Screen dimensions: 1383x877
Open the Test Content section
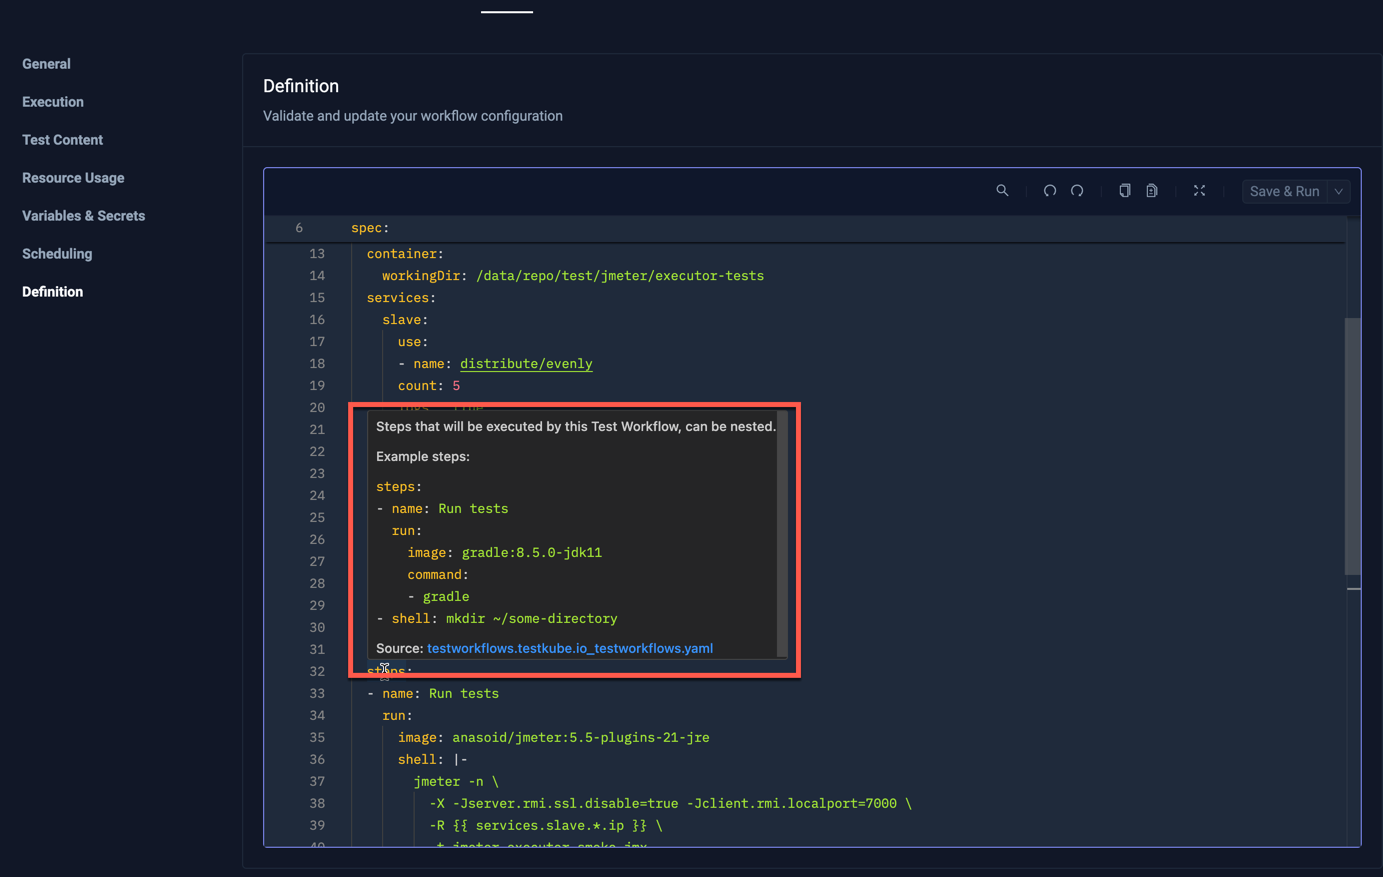(x=62, y=139)
